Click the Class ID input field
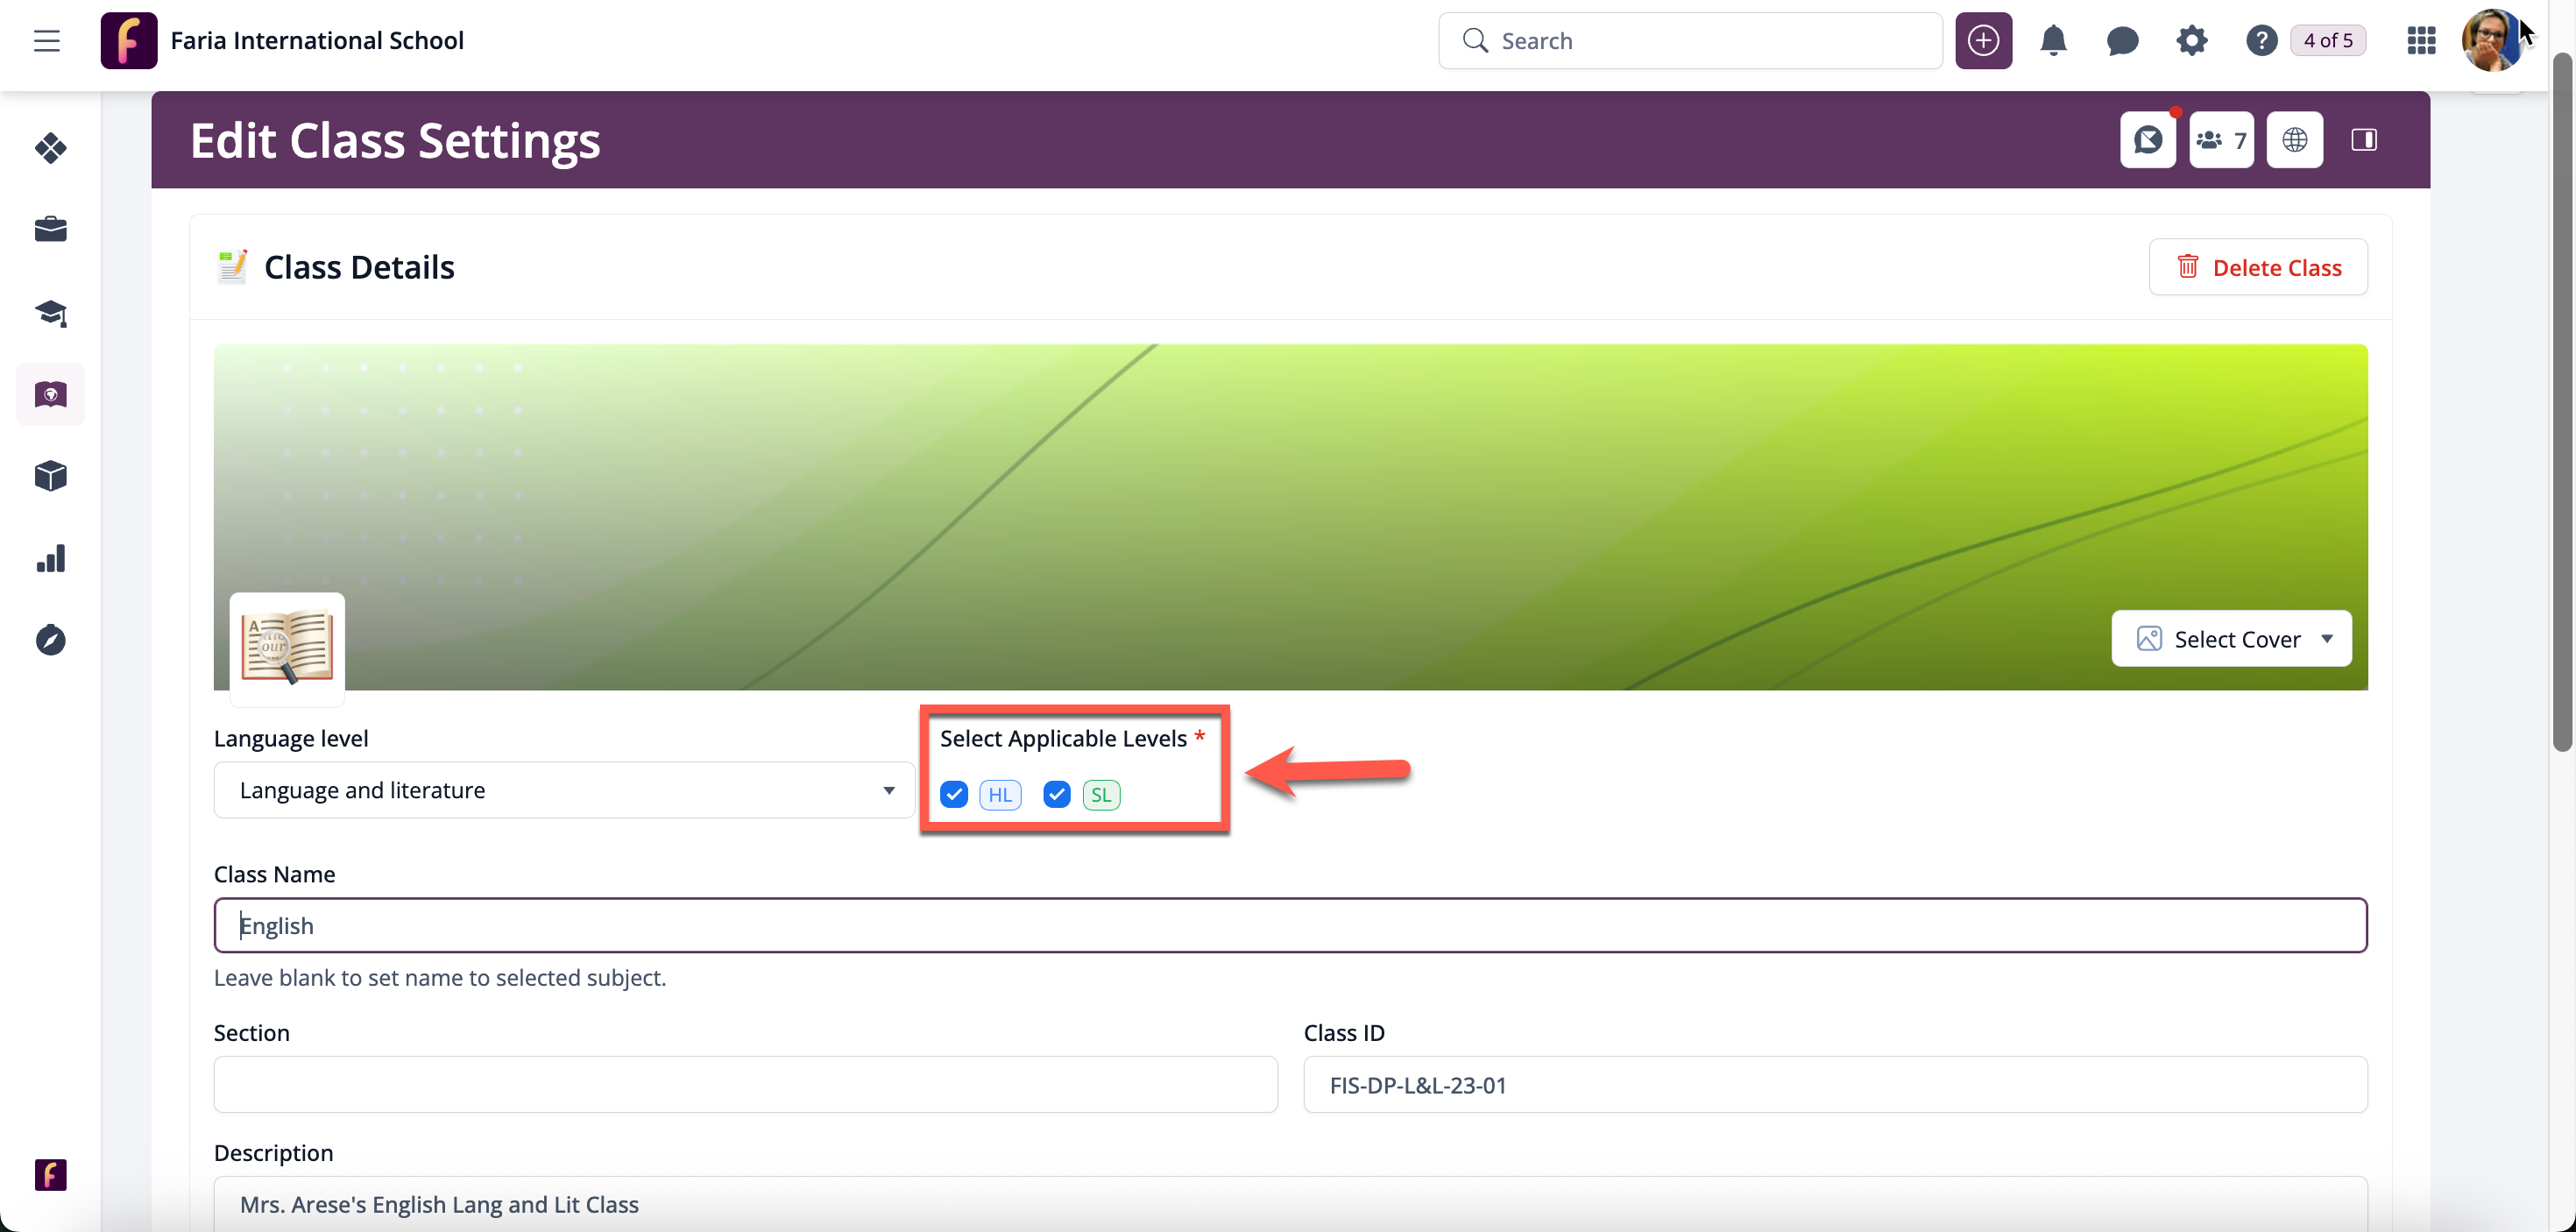Screen dimensions: 2576x1232 coord(1835,1085)
